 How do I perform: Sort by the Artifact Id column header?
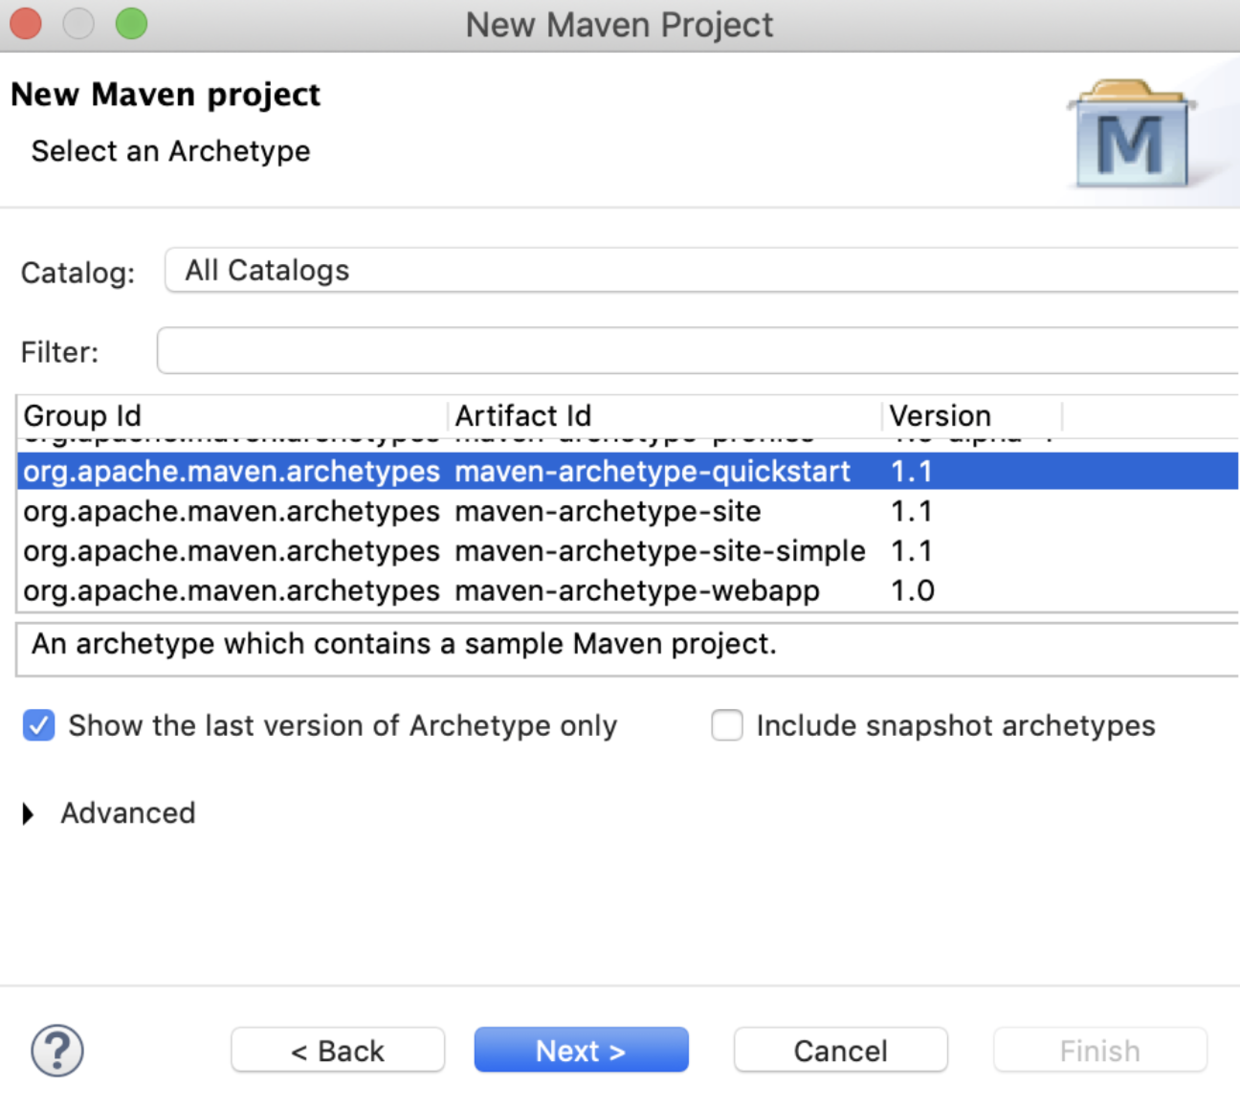[x=665, y=415]
